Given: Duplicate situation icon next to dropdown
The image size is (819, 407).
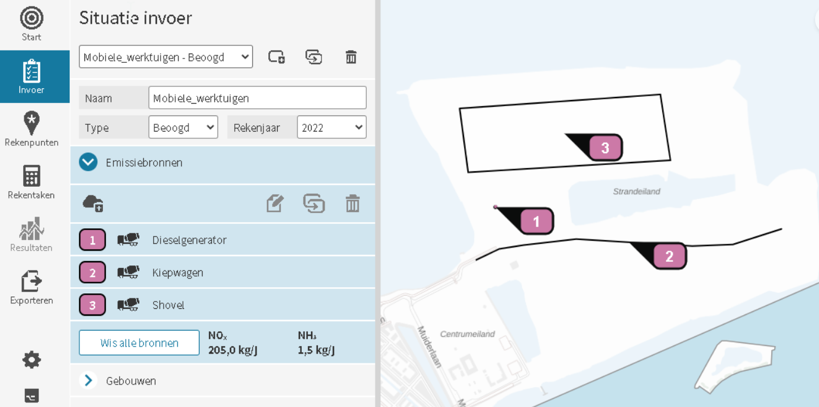Looking at the screenshot, I should pos(313,56).
